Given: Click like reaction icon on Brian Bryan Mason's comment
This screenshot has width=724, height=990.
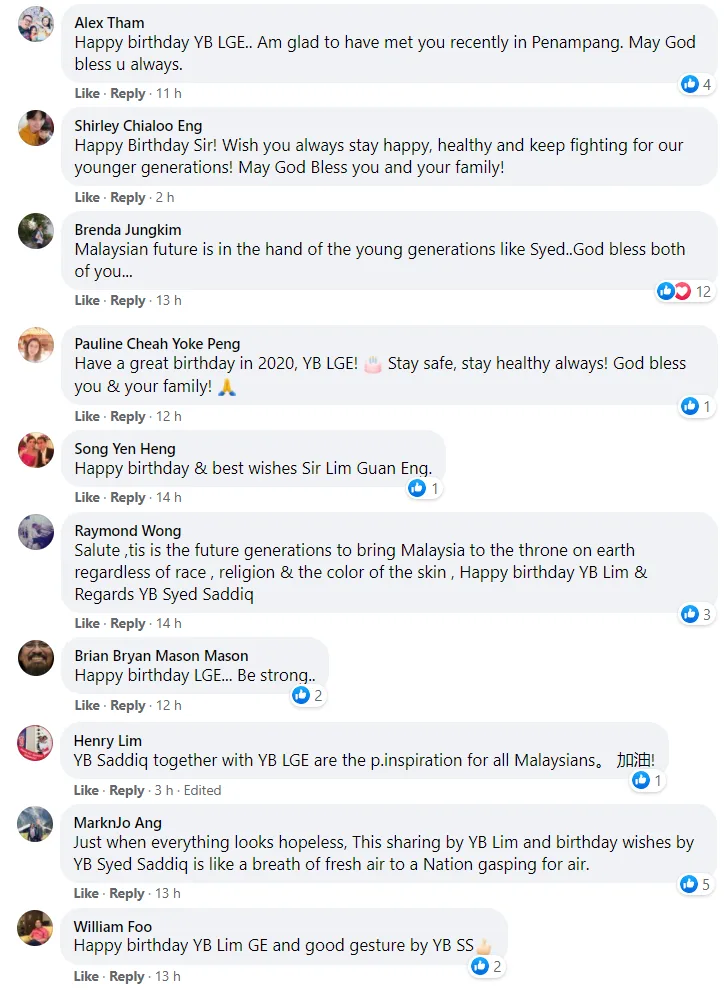Looking at the screenshot, I should click(x=301, y=695).
